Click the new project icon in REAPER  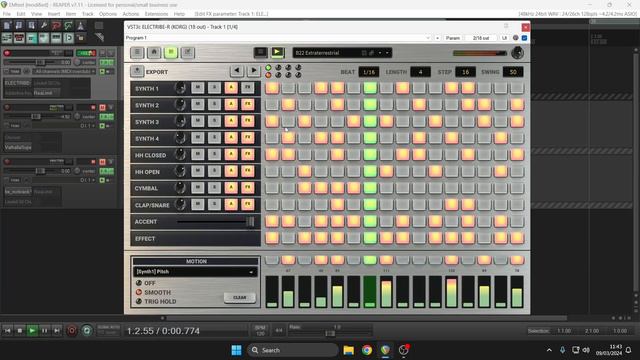(x=7, y=26)
